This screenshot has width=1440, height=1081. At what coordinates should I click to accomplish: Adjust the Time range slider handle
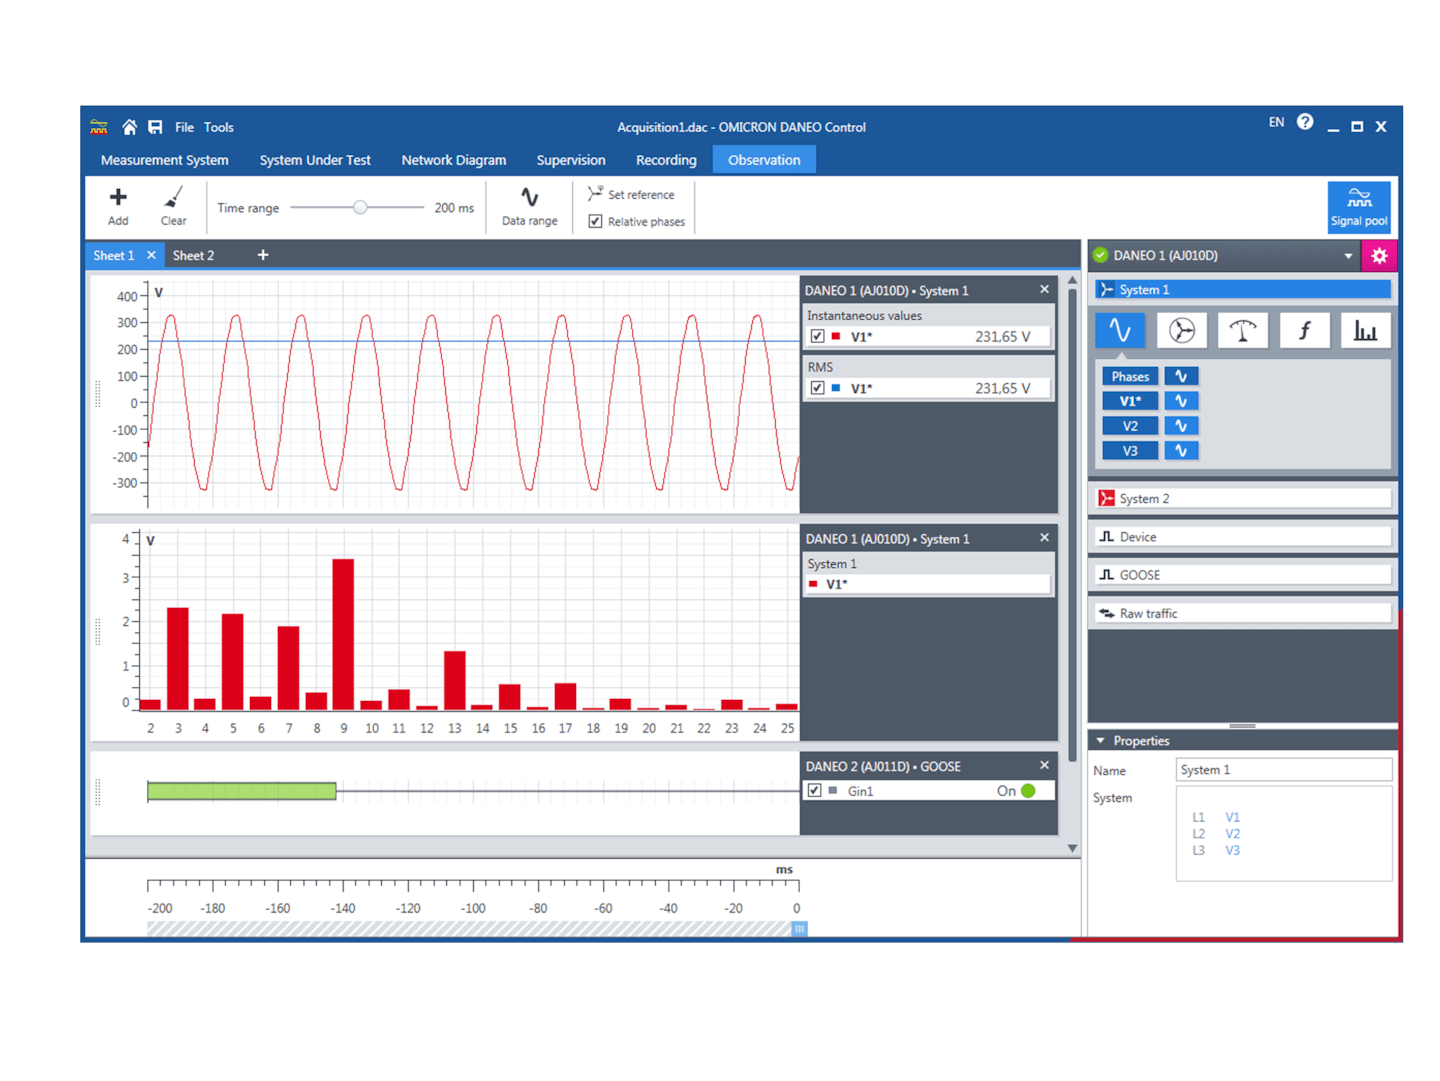(360, 207)
